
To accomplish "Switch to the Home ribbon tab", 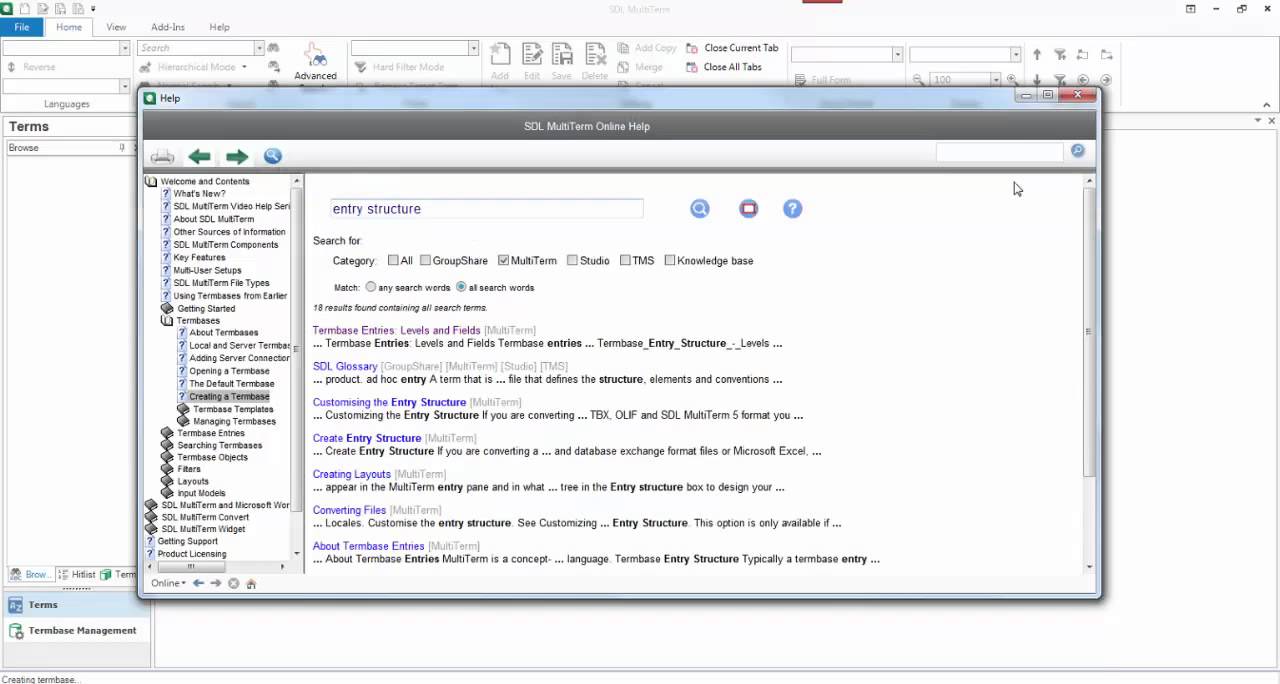I will click(x=69, y=27).
